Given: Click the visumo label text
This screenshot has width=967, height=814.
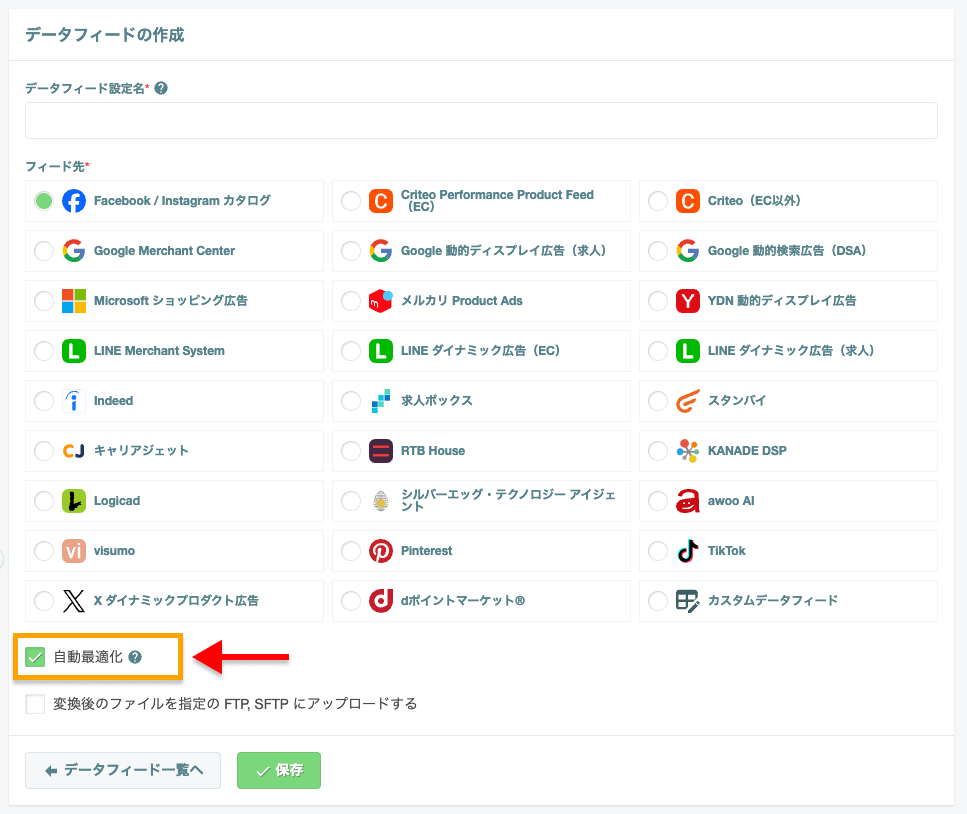Looking at the screenshot, I should (x=114, y=551).
